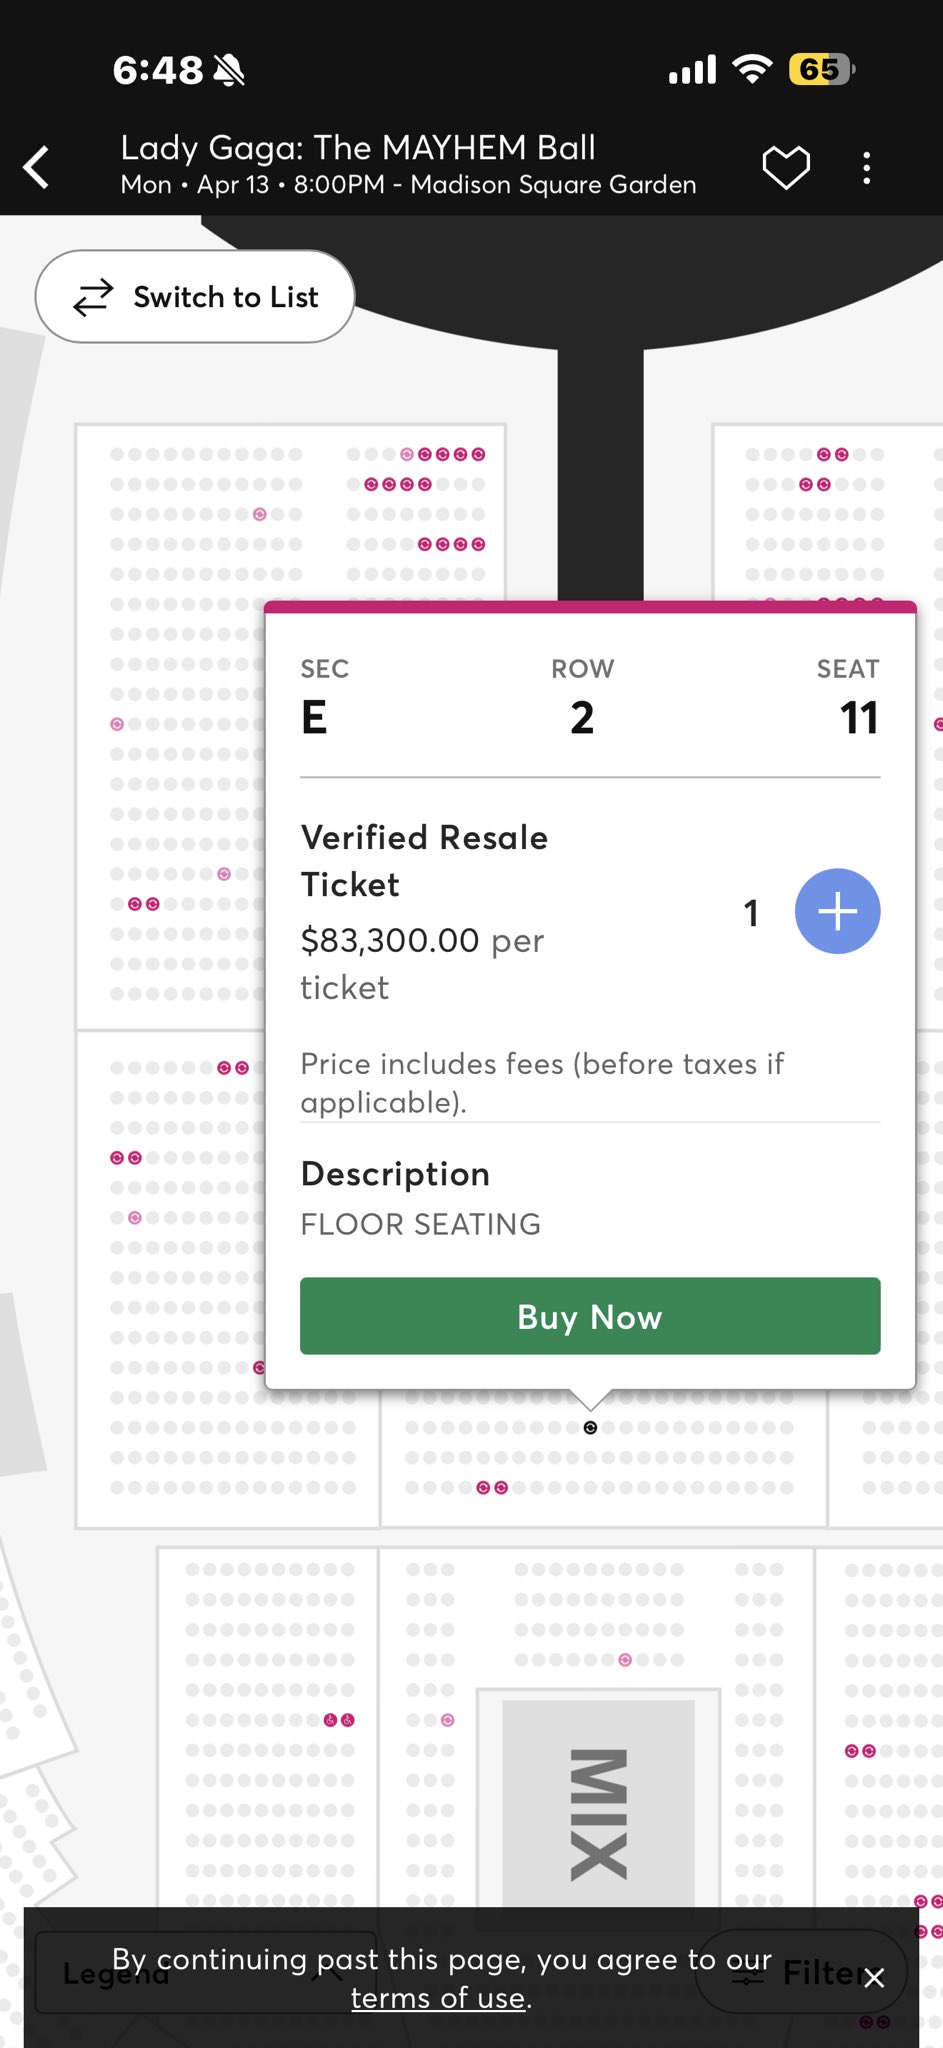
Task: Tap the cellular signal bars icon
Action: pos(692,69)
